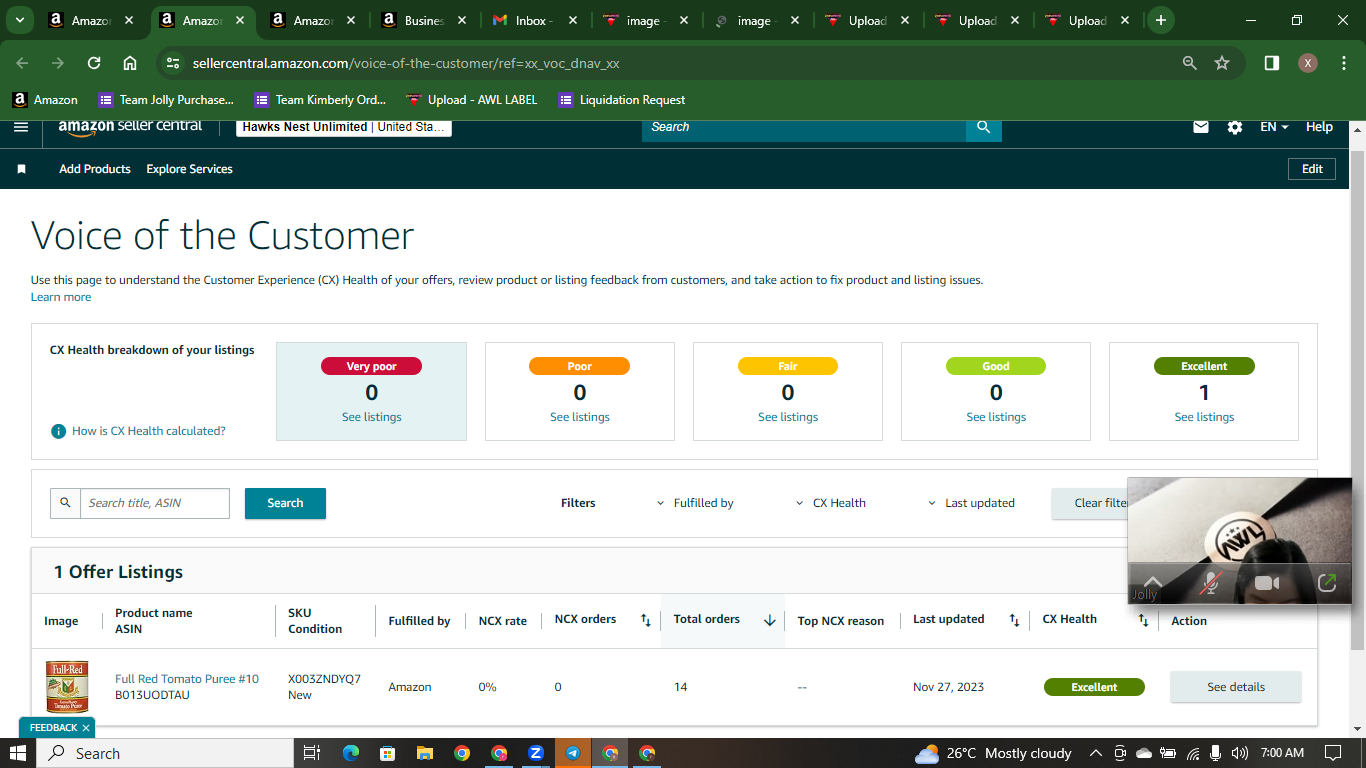The width and height of the screenshot is (1366, 768).
Task: Open the Hawks Nest Unlimited account switcher
Action: tap(344, 127)
